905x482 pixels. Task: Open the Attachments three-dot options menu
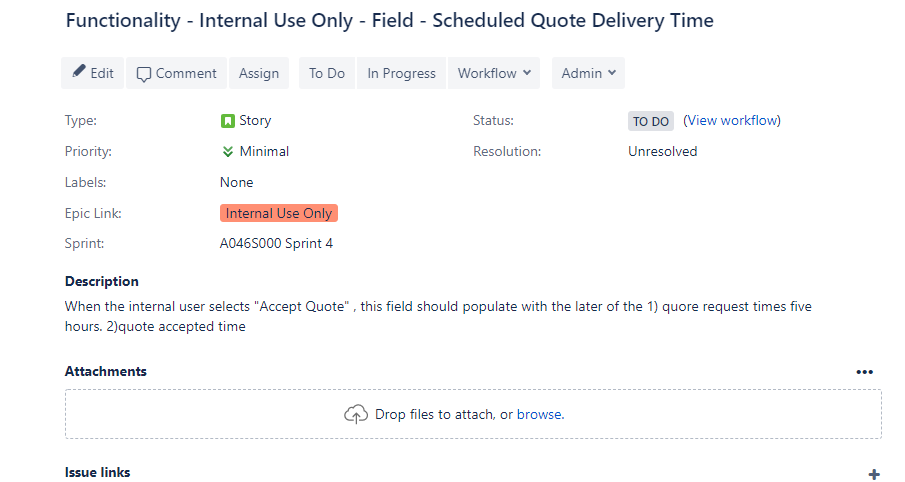pos(864,372)
